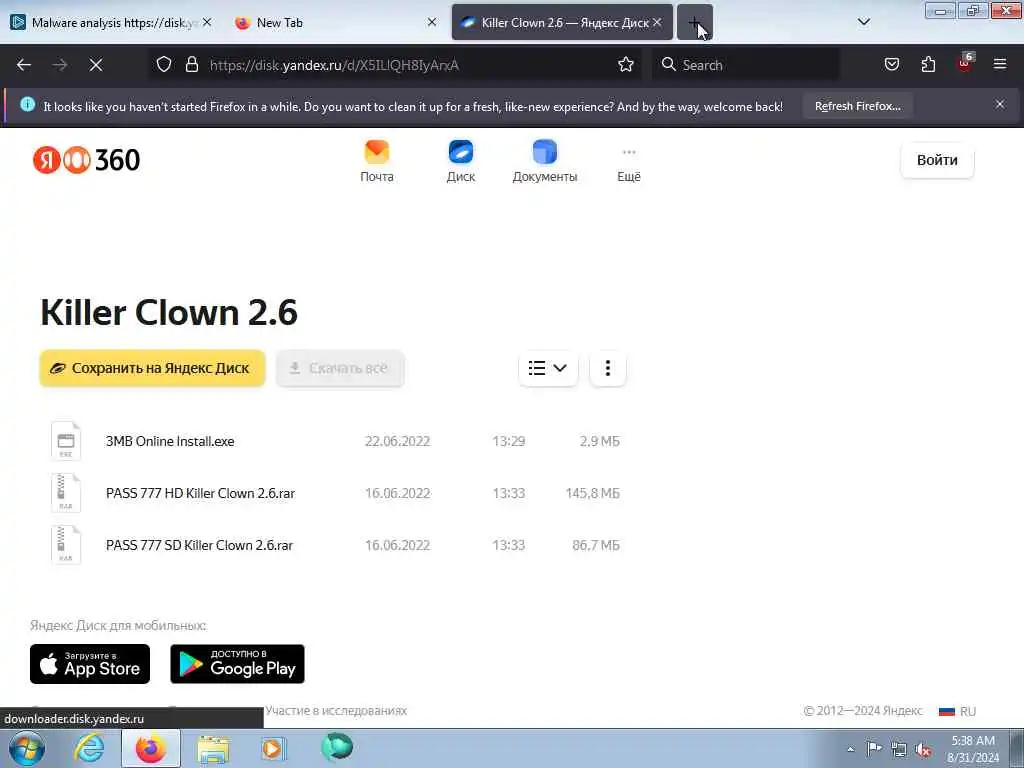Click the Firefox taskbar icon

coord(151,749)
